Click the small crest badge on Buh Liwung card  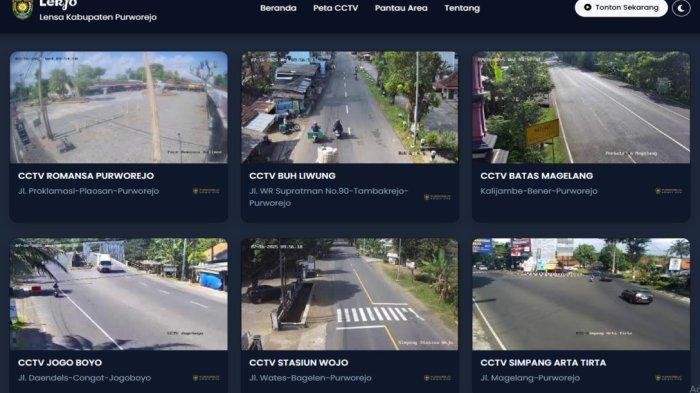pos(437,197)
